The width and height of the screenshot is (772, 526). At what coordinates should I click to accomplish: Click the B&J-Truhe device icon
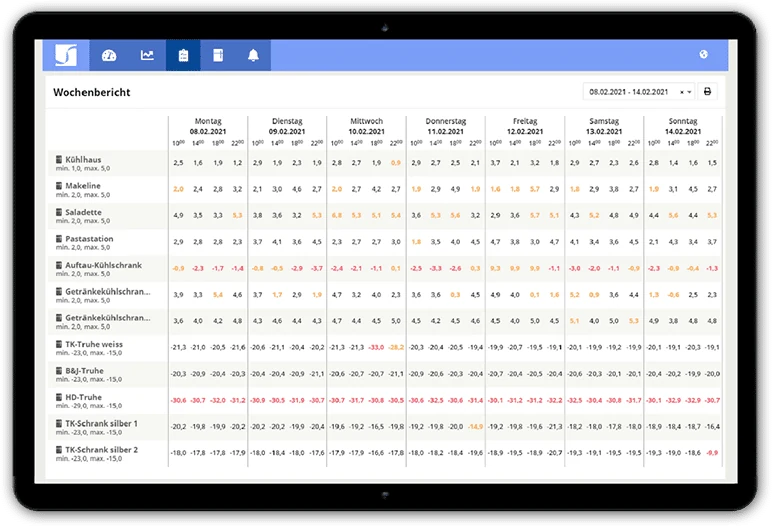pyautogui.click(x=59, y=370)
